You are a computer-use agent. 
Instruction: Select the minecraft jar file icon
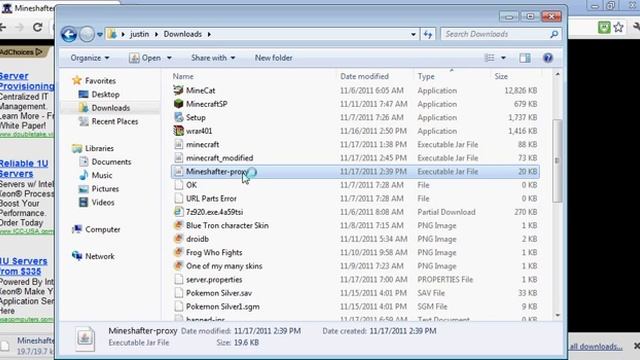(x=178, y=144)
